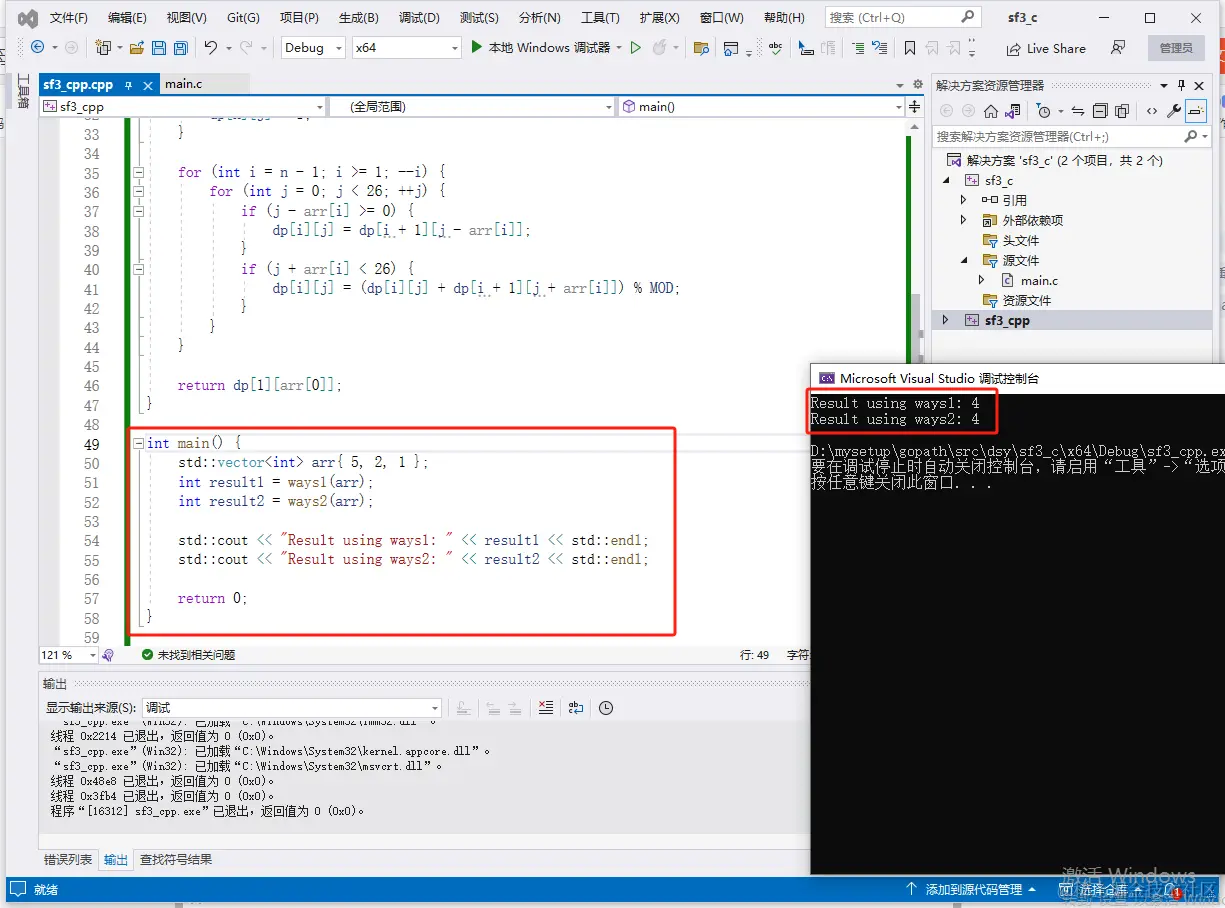Click the editor split window handle
The width and height of the screenshot is (1225, 908).
tap(914, 106)
